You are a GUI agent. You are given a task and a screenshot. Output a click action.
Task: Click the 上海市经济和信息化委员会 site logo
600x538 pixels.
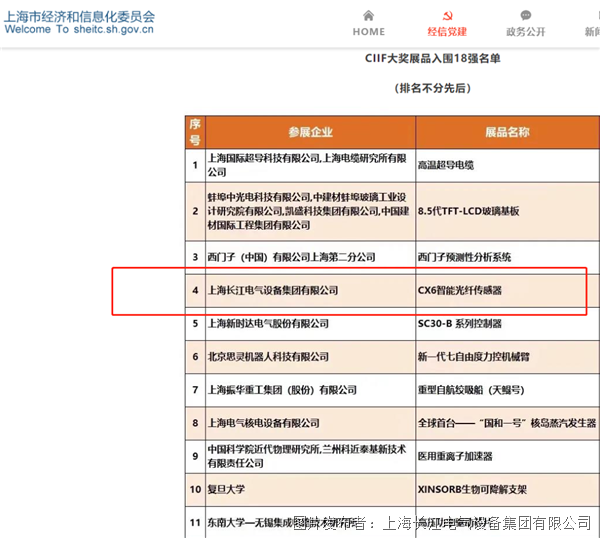click(x=80, y=17)
